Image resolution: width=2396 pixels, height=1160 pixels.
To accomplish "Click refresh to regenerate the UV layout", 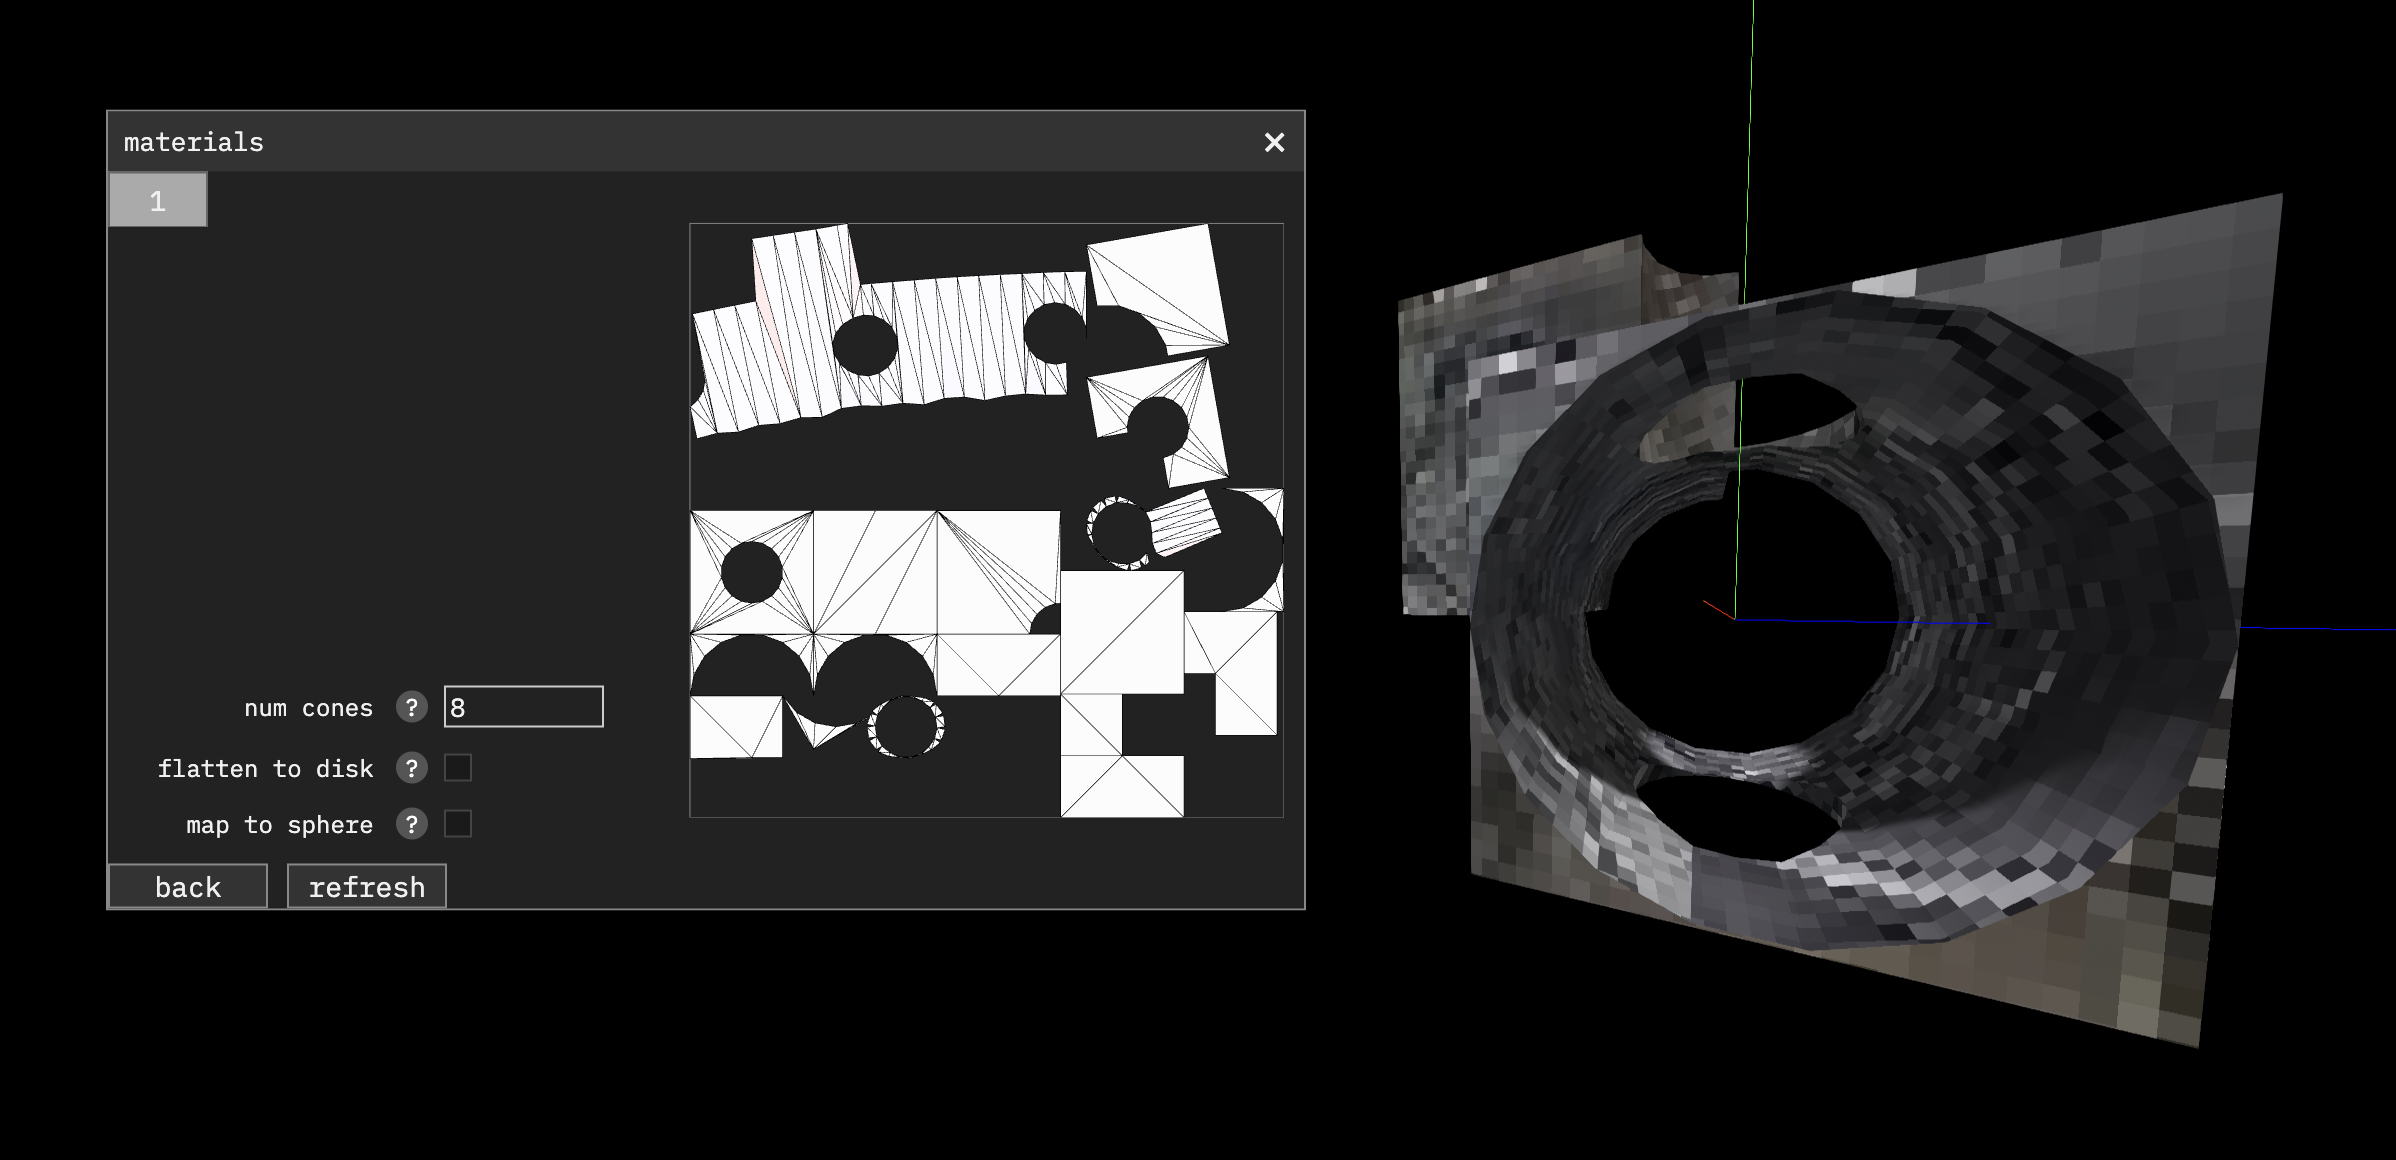I will click(x=366, y=886).
